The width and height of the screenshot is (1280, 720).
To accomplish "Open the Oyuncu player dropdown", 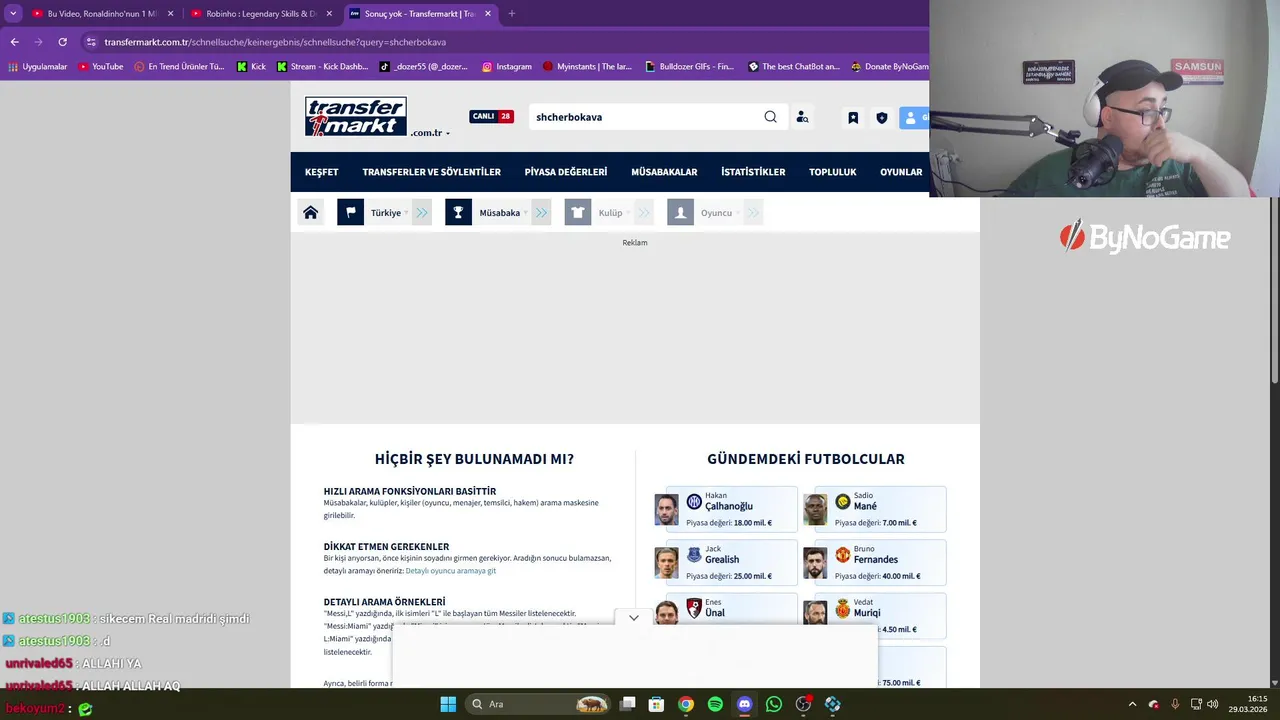I will pos(719,213).
